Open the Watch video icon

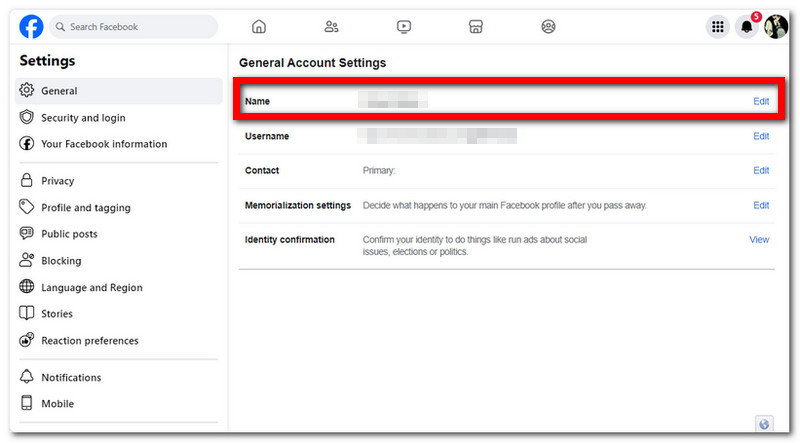tap(404, 27)
